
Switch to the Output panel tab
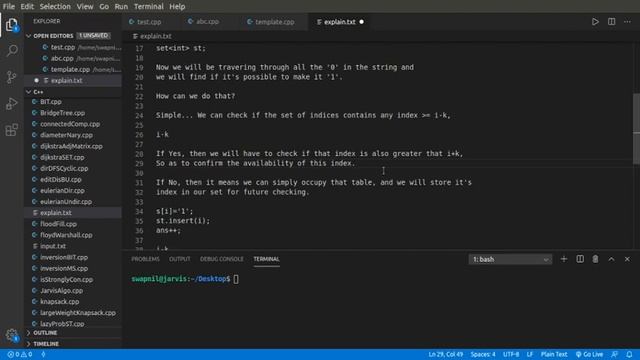coord(180,259)
